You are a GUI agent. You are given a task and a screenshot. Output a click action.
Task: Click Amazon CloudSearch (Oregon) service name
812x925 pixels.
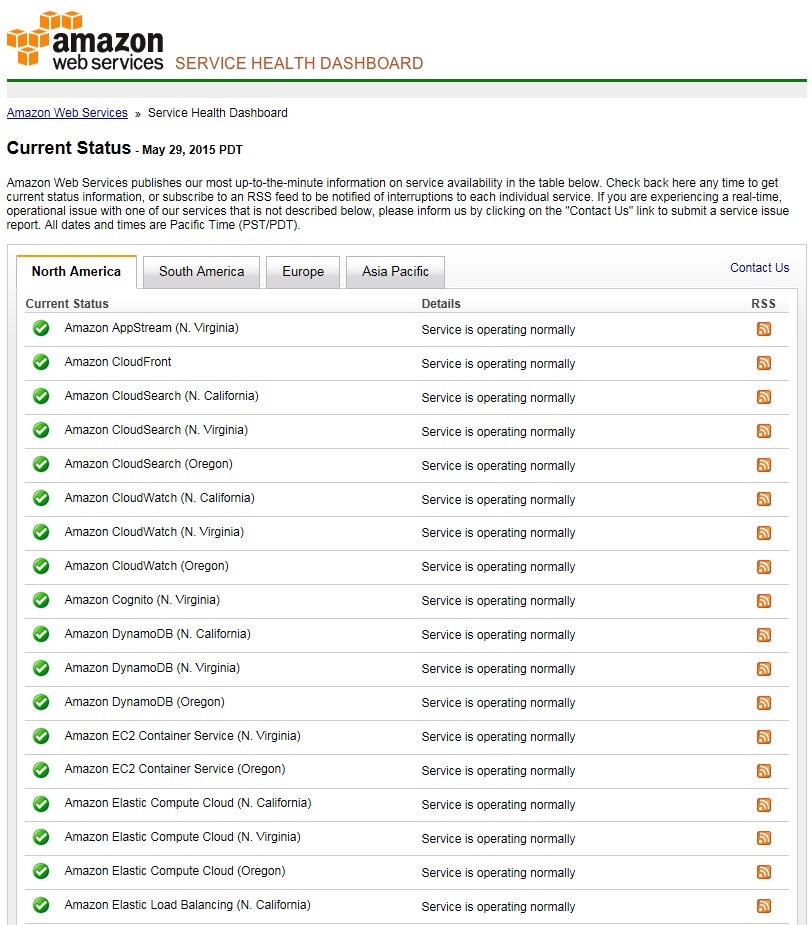[x=149, y=464]
